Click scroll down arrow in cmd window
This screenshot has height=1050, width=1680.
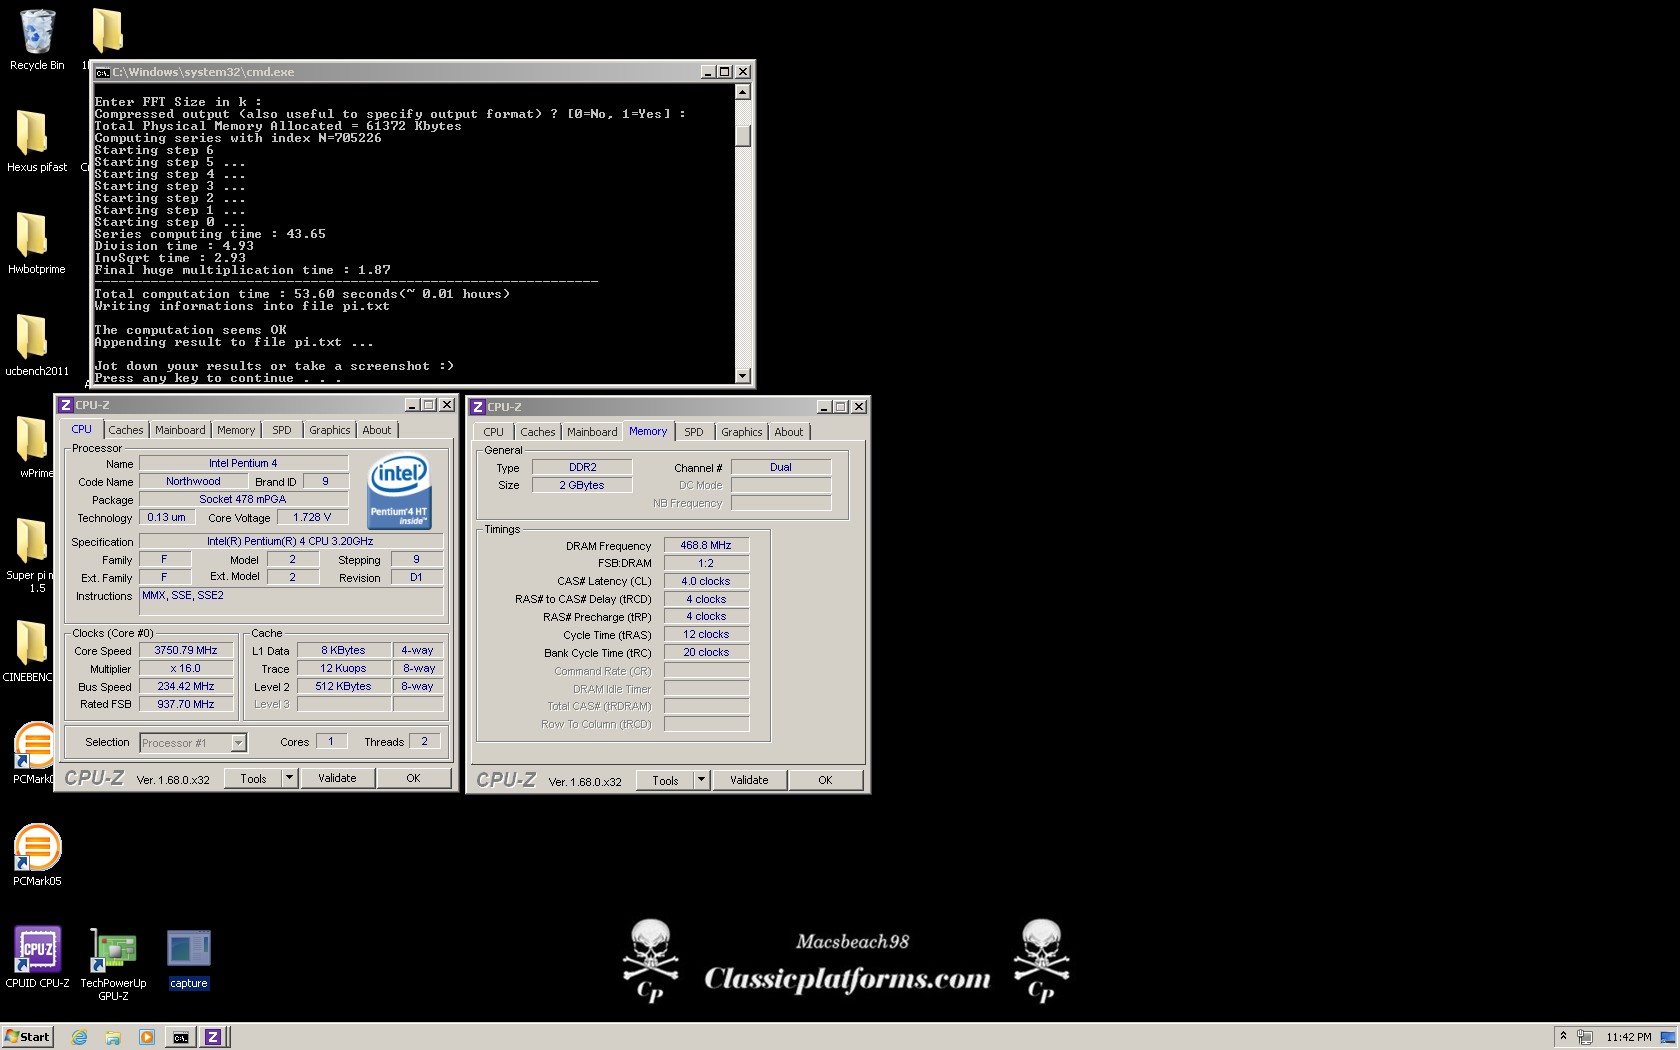point(743,376)
